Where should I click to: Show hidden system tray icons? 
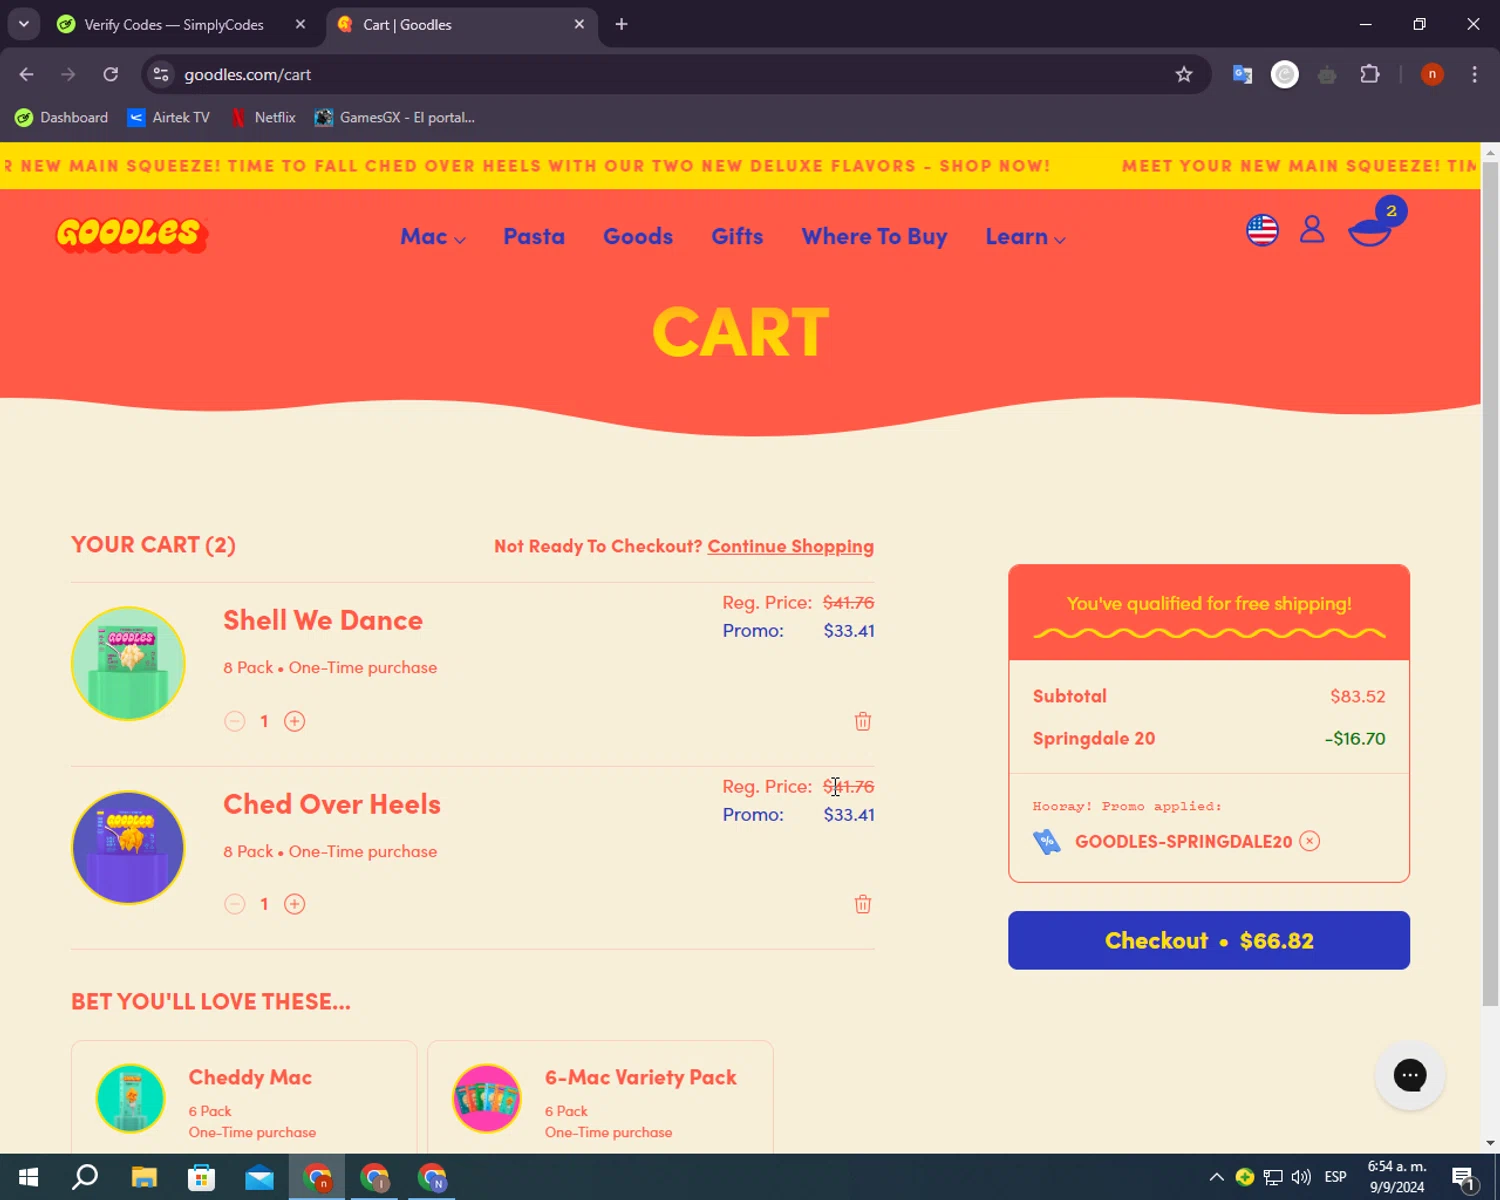click(1216, 1177)
